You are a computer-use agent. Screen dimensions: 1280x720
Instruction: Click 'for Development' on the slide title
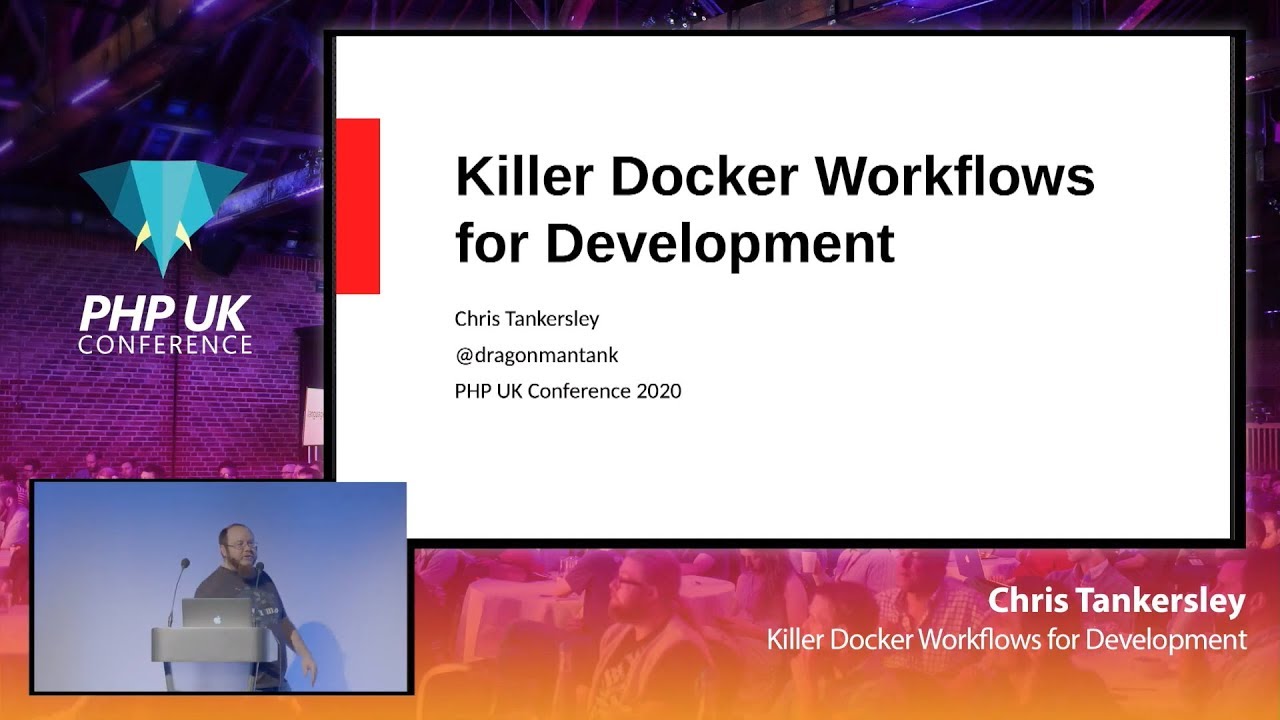click(675, 243)
